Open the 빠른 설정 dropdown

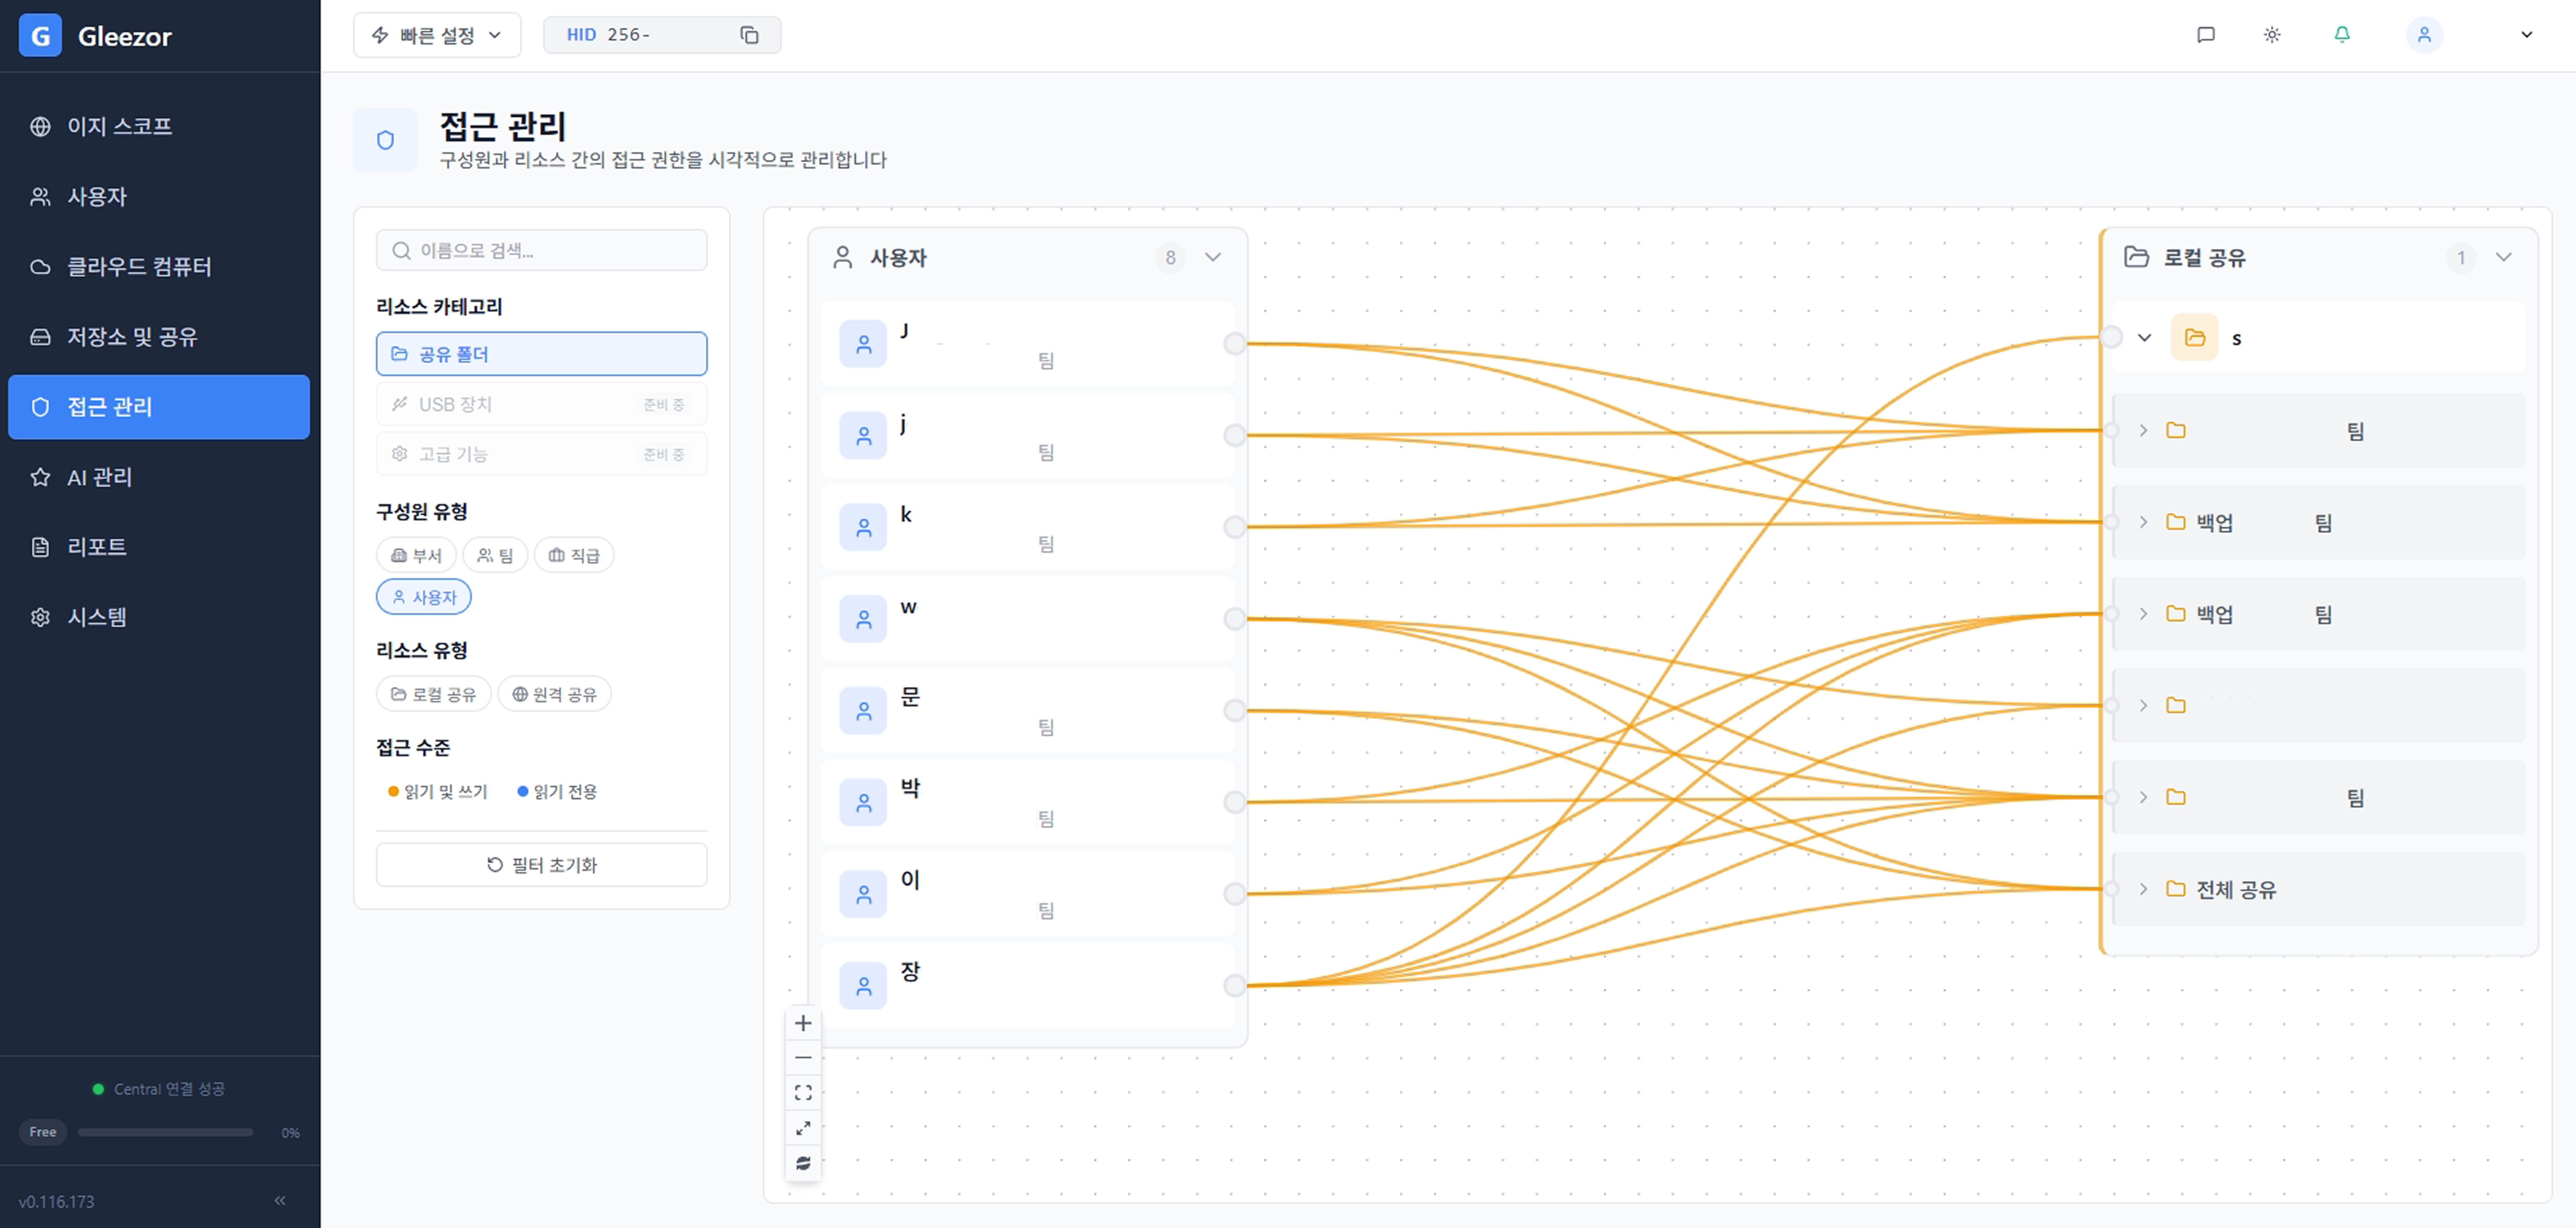coord(437,35)
